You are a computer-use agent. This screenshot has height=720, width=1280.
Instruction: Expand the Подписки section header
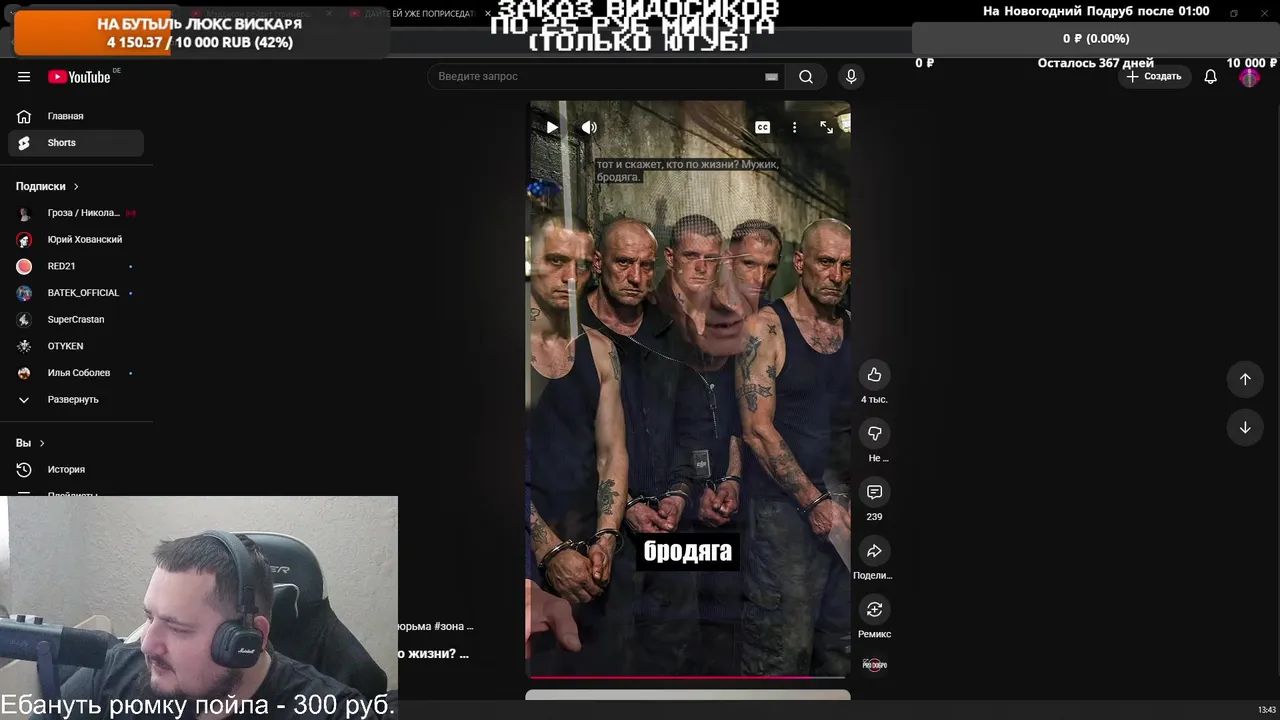47,187
